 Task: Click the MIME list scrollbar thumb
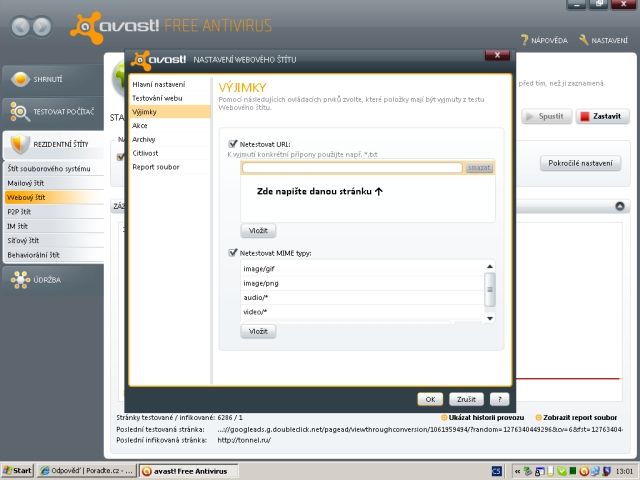pos(490,289)
